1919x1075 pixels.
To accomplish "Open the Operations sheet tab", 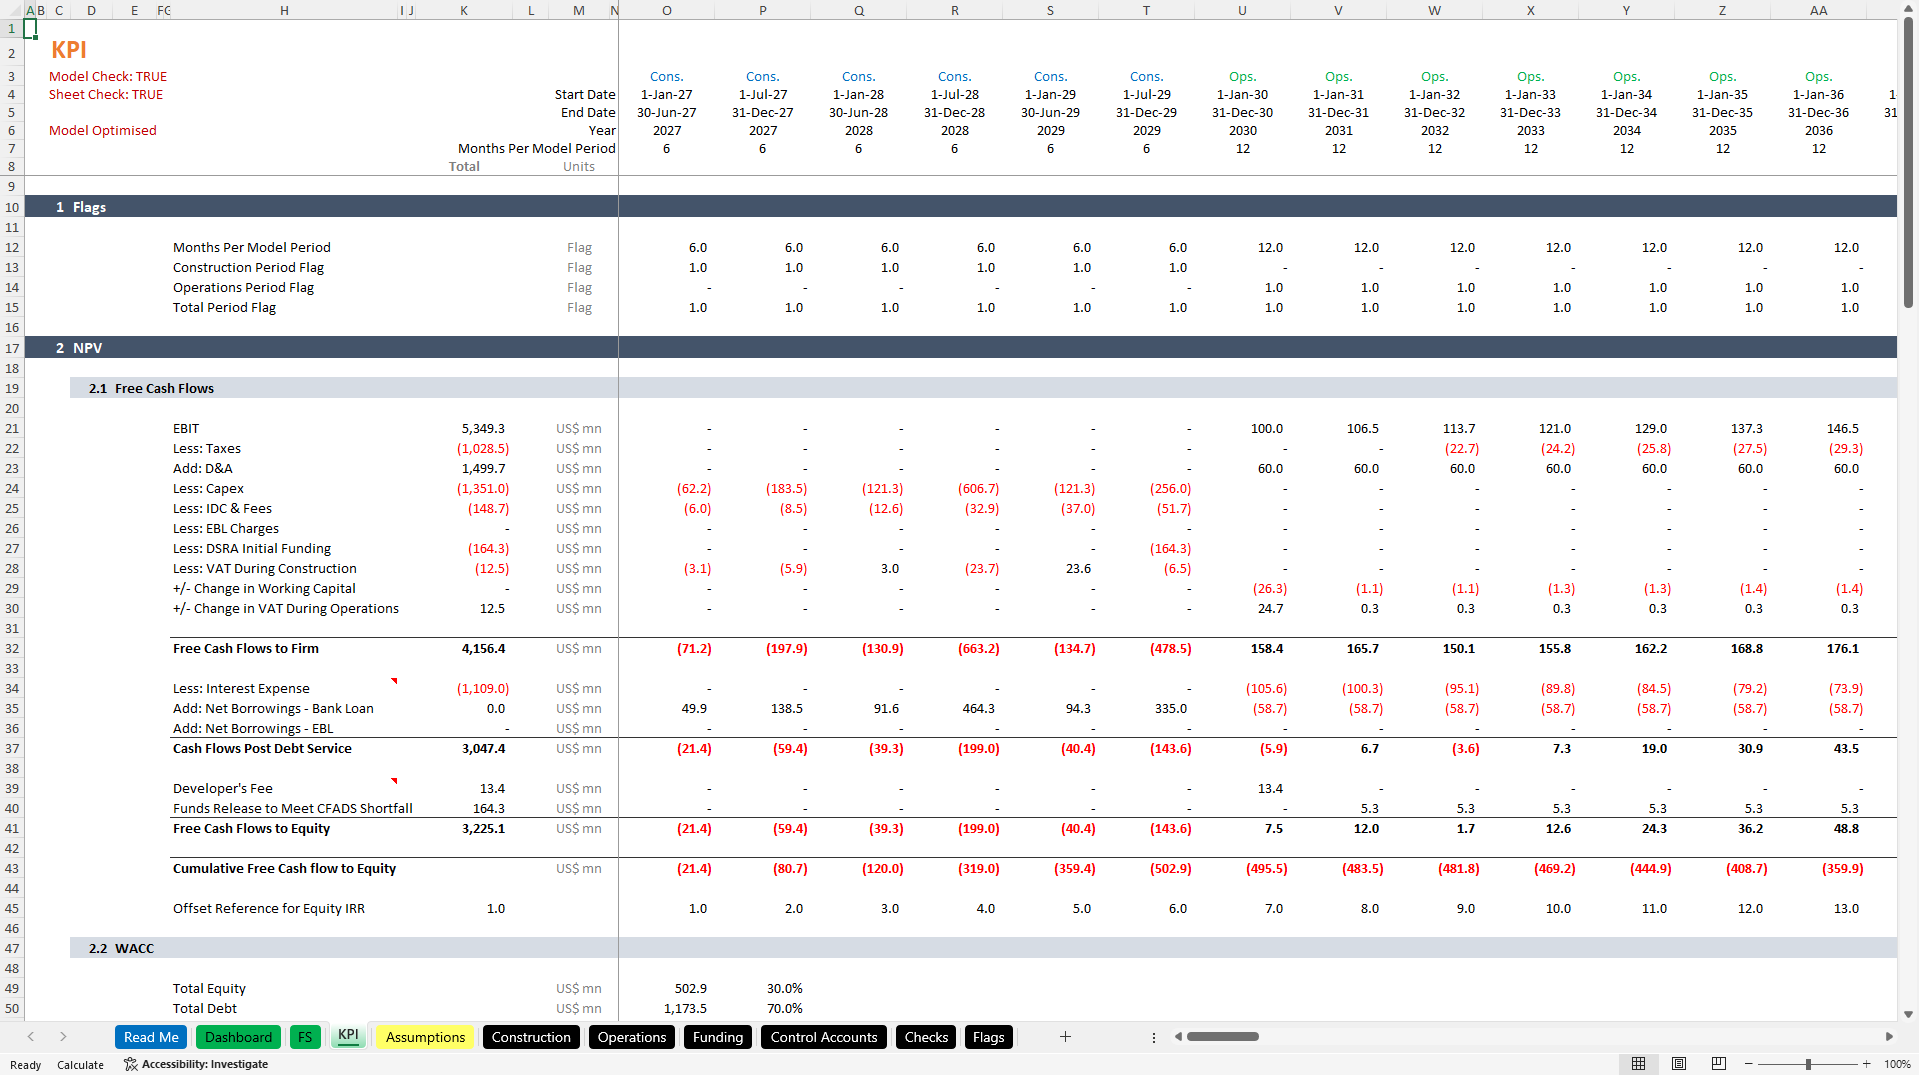I will (631, 1037).
